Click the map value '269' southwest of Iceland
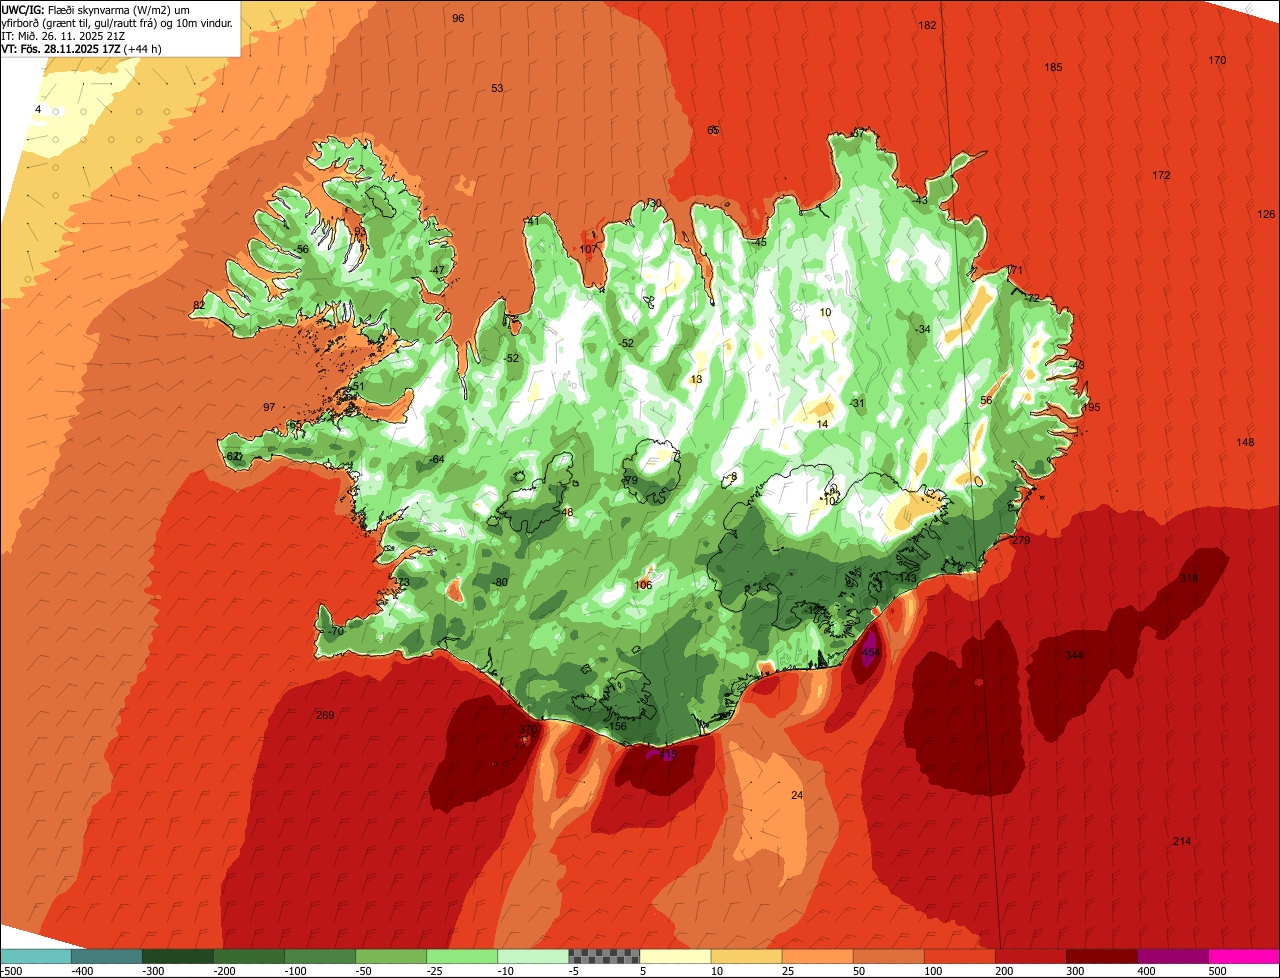The width and height of the screenshot is (1280, 978). pos(325,715)
